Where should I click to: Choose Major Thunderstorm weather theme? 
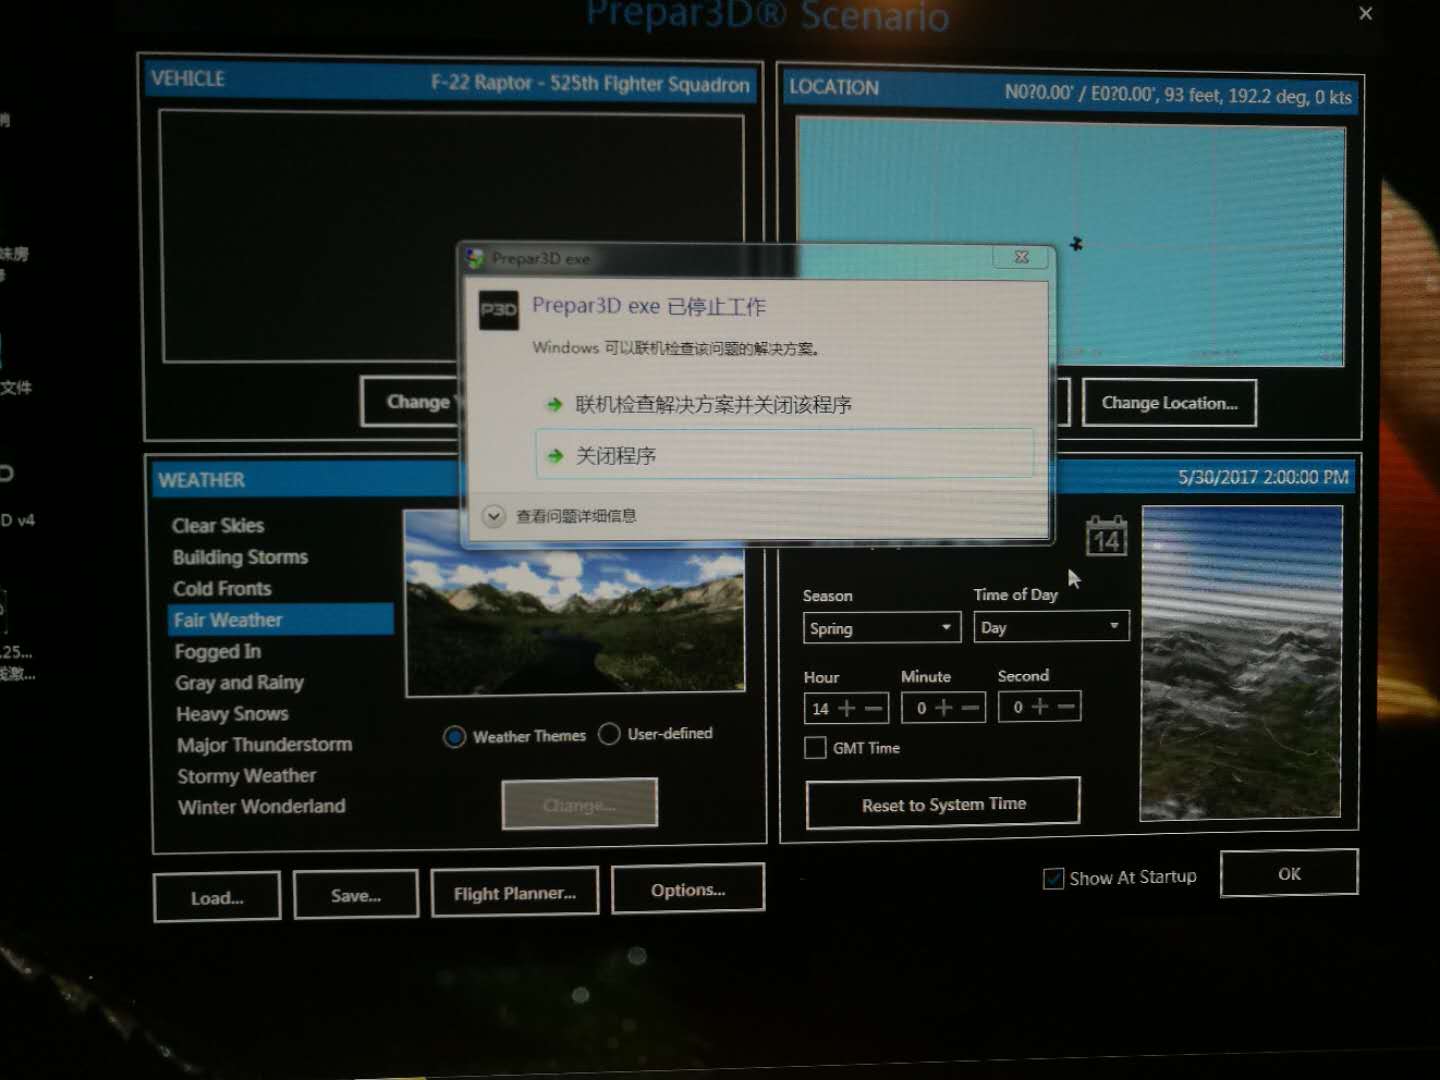[x=265, y=745]
